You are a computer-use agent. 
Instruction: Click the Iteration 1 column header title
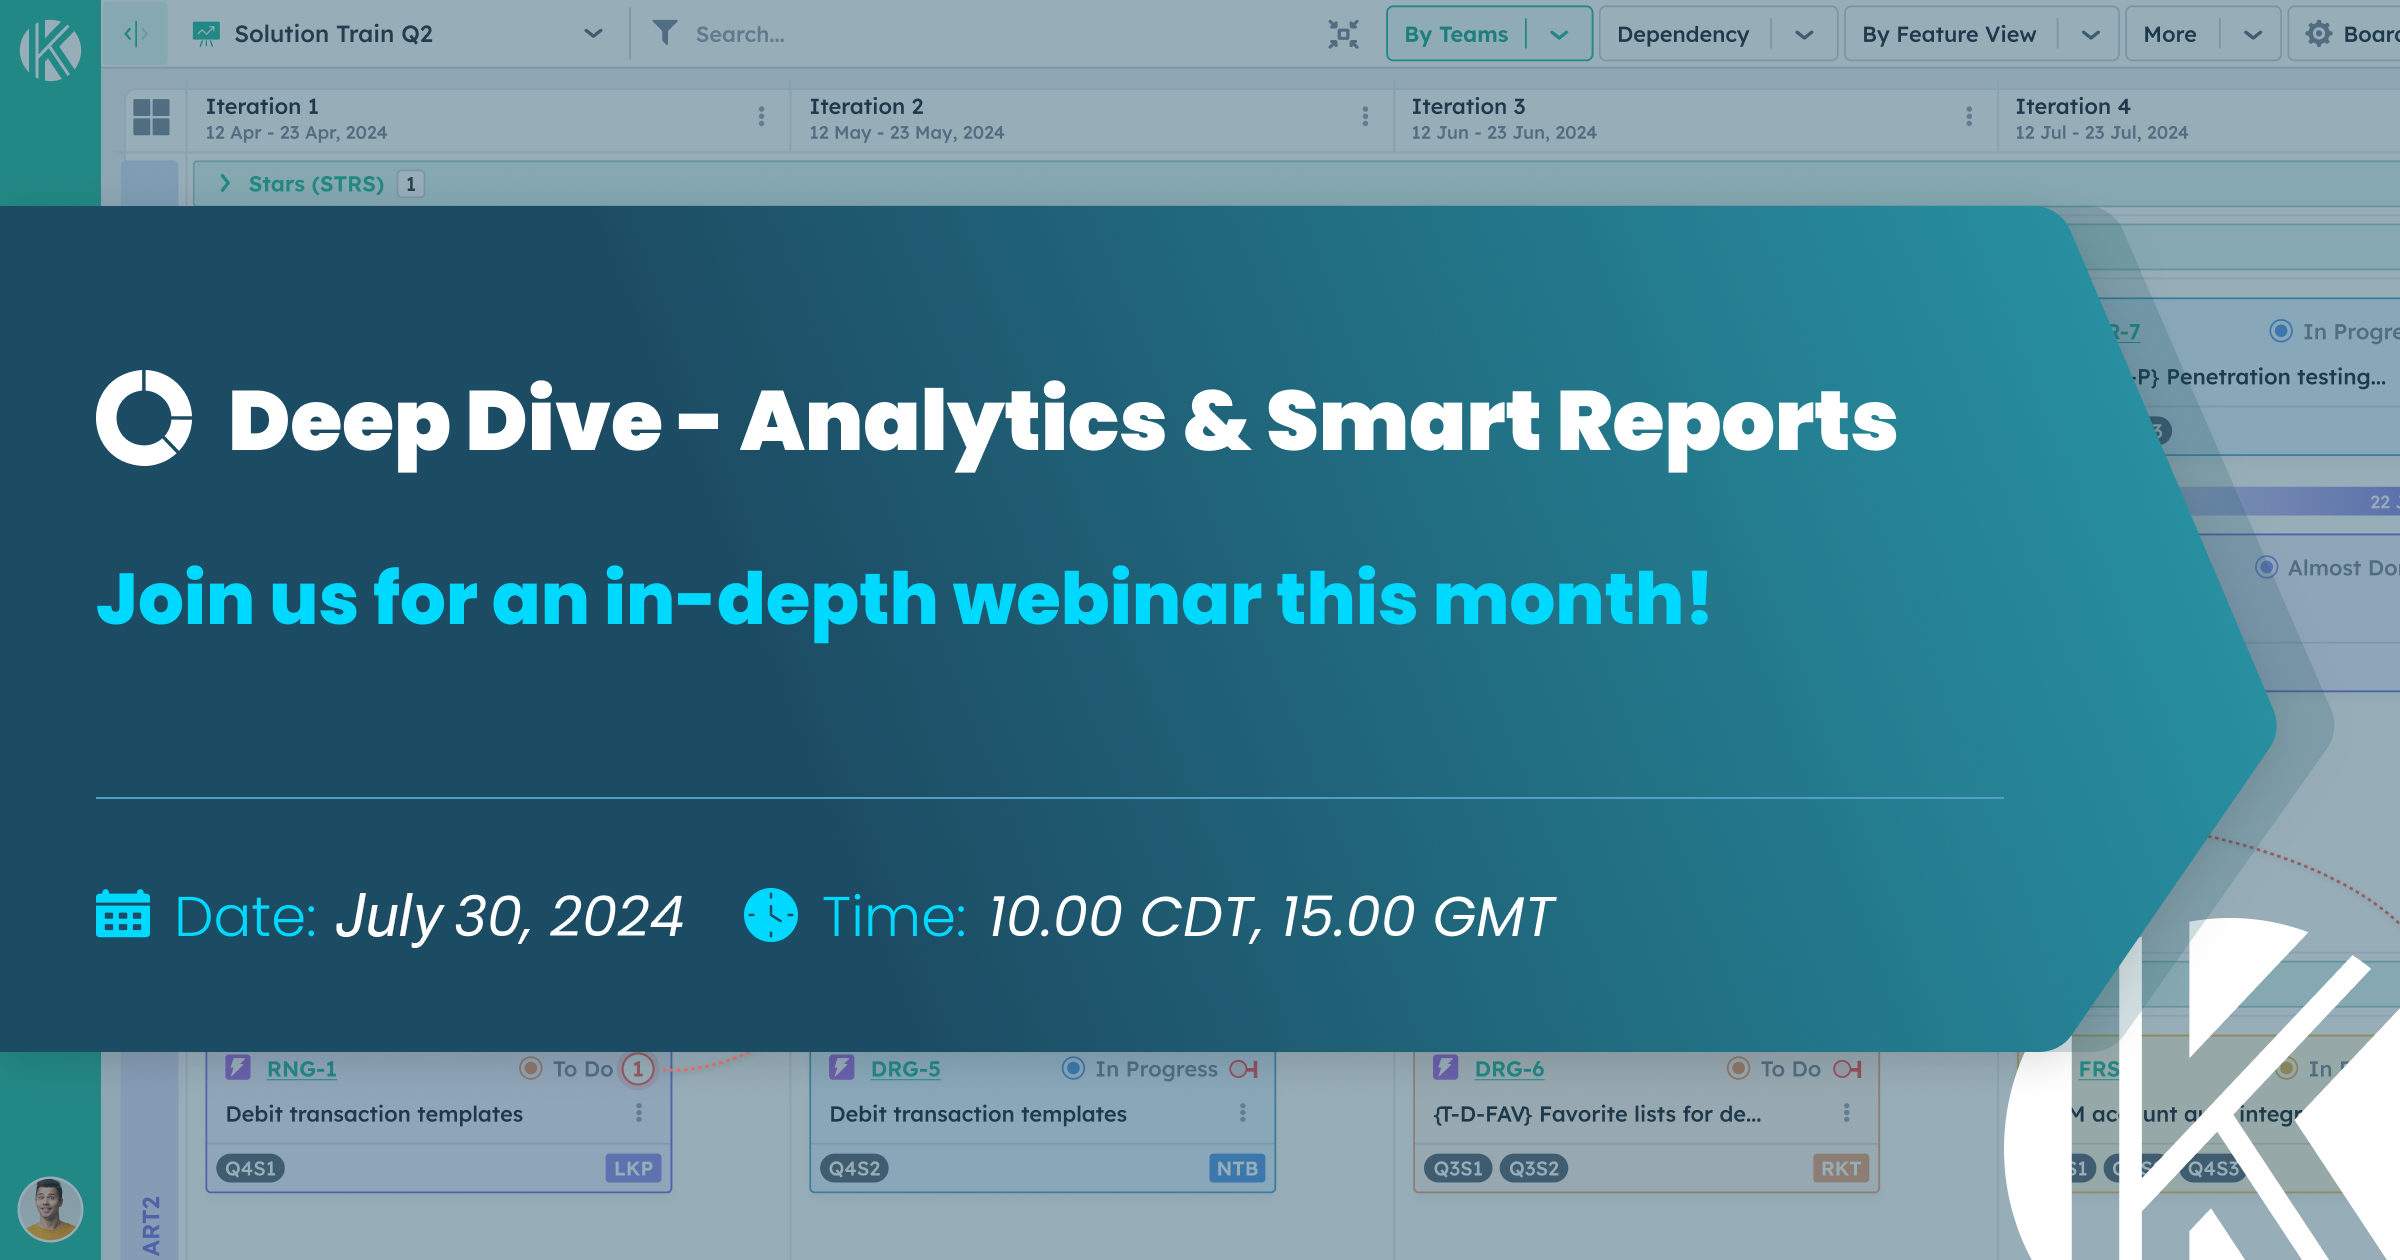[262, 106]
